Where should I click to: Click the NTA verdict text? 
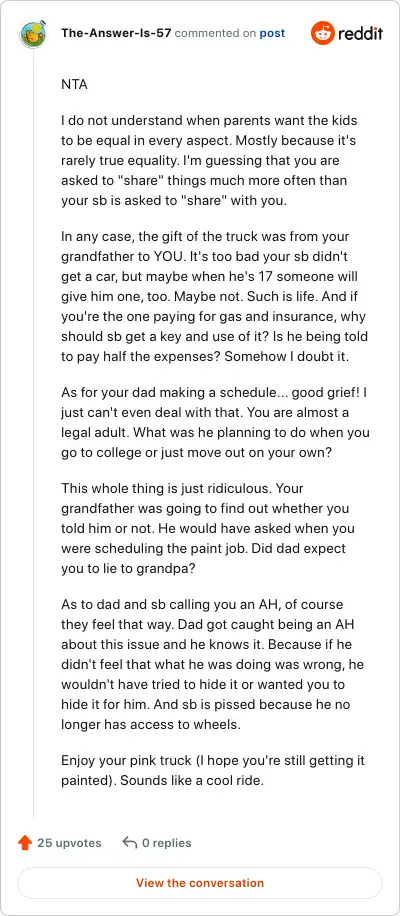pyautogui.click(x=74, y=85)
